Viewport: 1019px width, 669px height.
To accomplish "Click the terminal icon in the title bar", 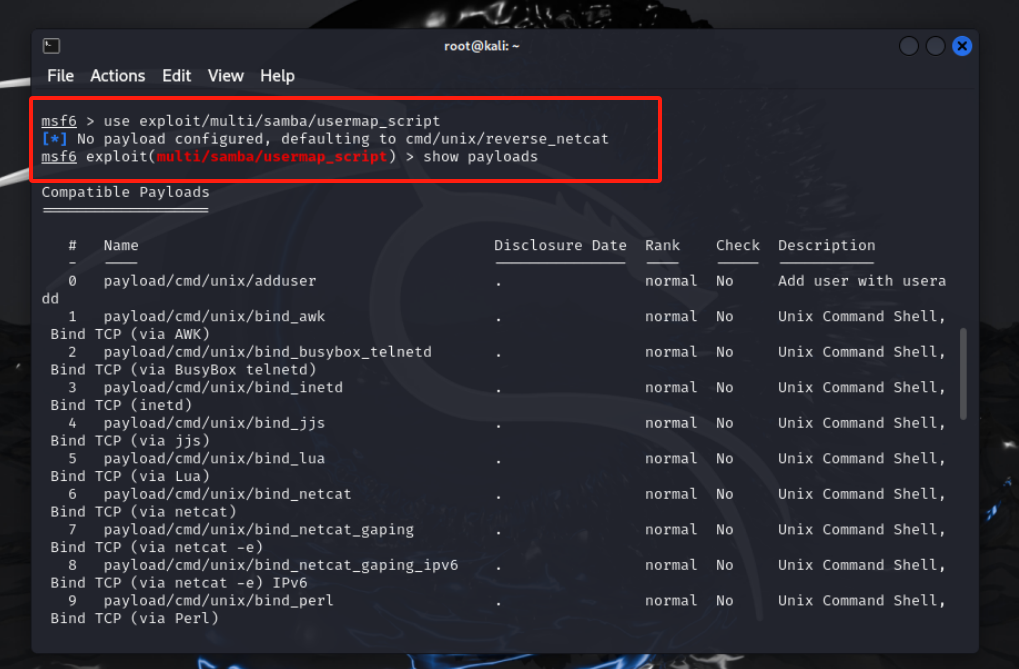I will coord(51,46).
